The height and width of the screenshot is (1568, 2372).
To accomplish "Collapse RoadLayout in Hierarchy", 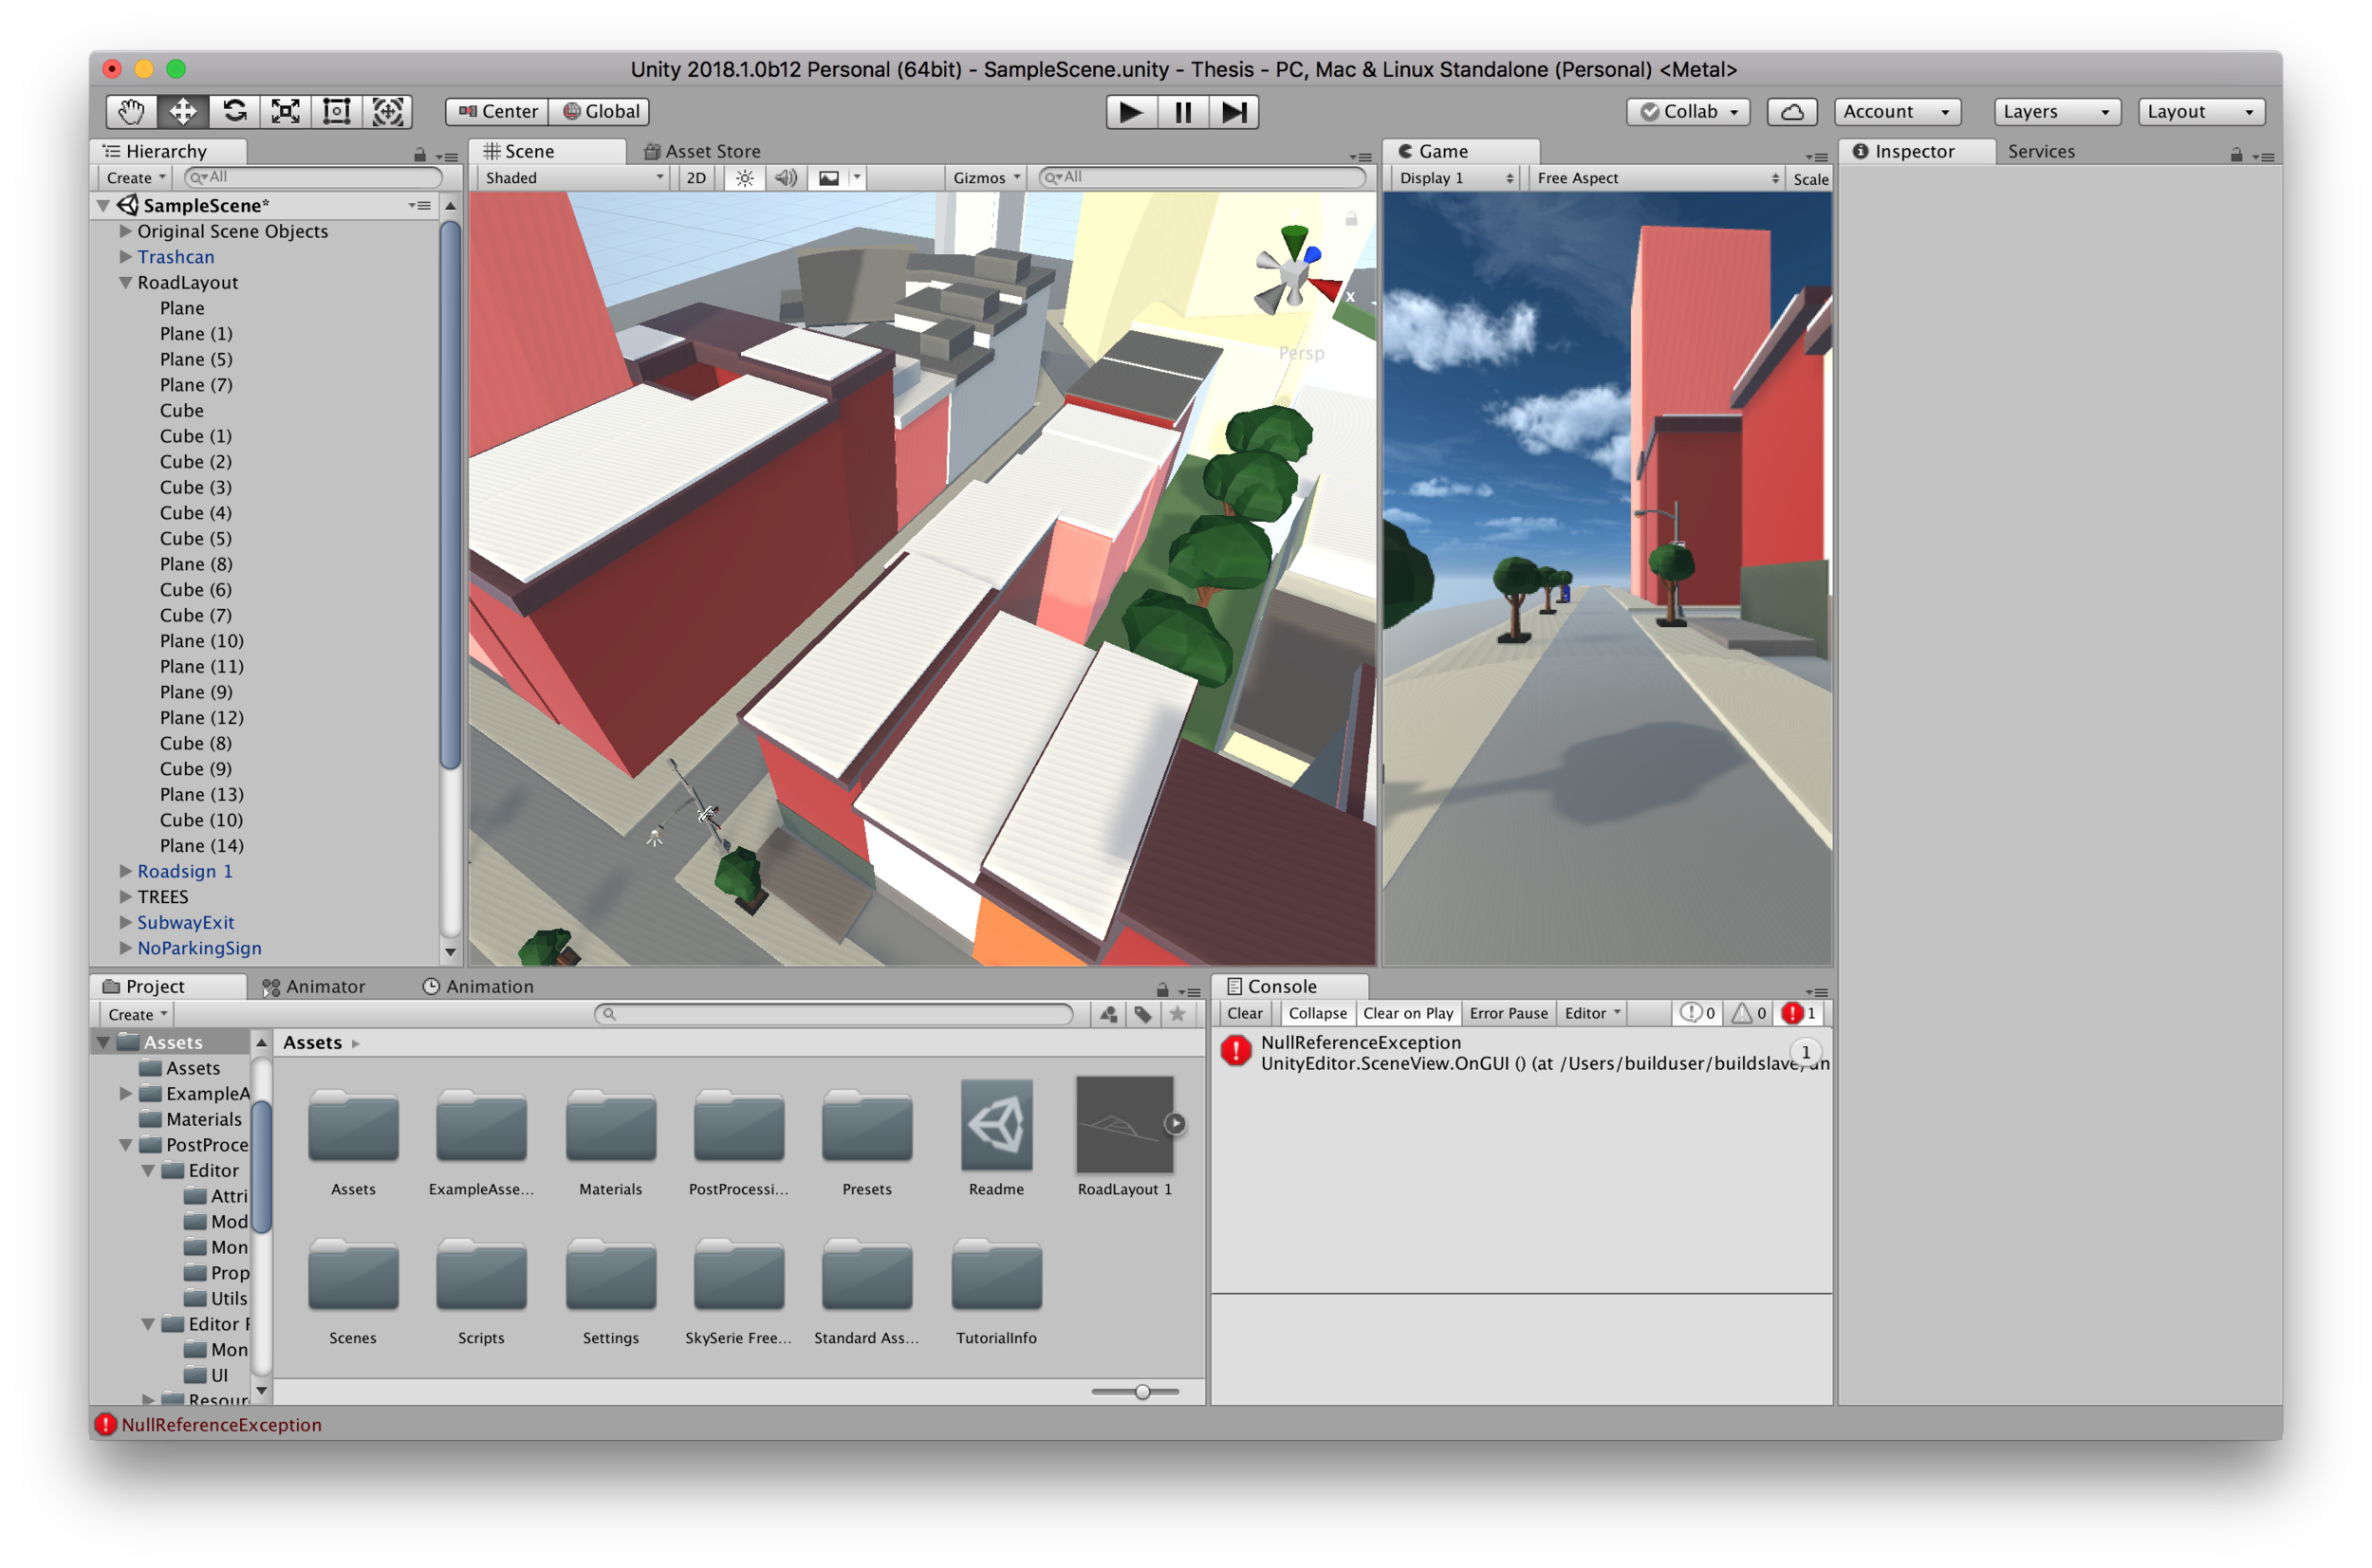I will (126, 283).
